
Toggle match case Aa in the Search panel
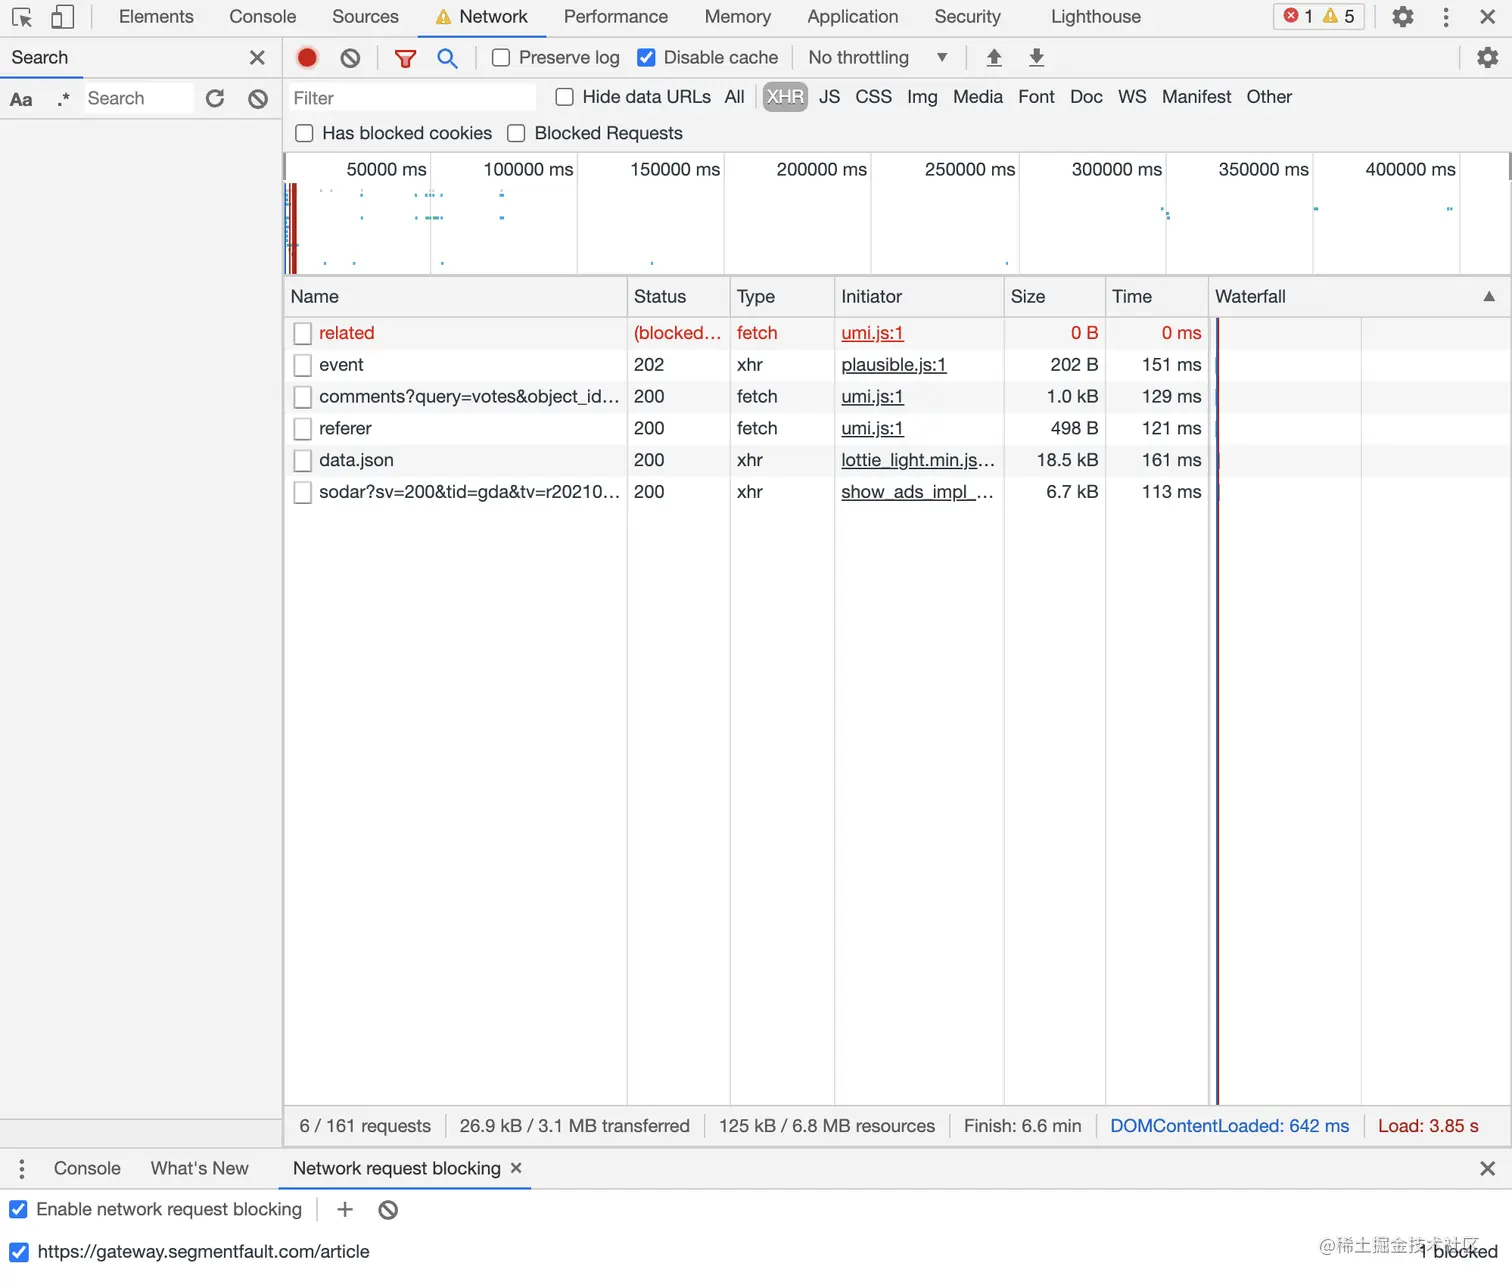pos(21,99)
